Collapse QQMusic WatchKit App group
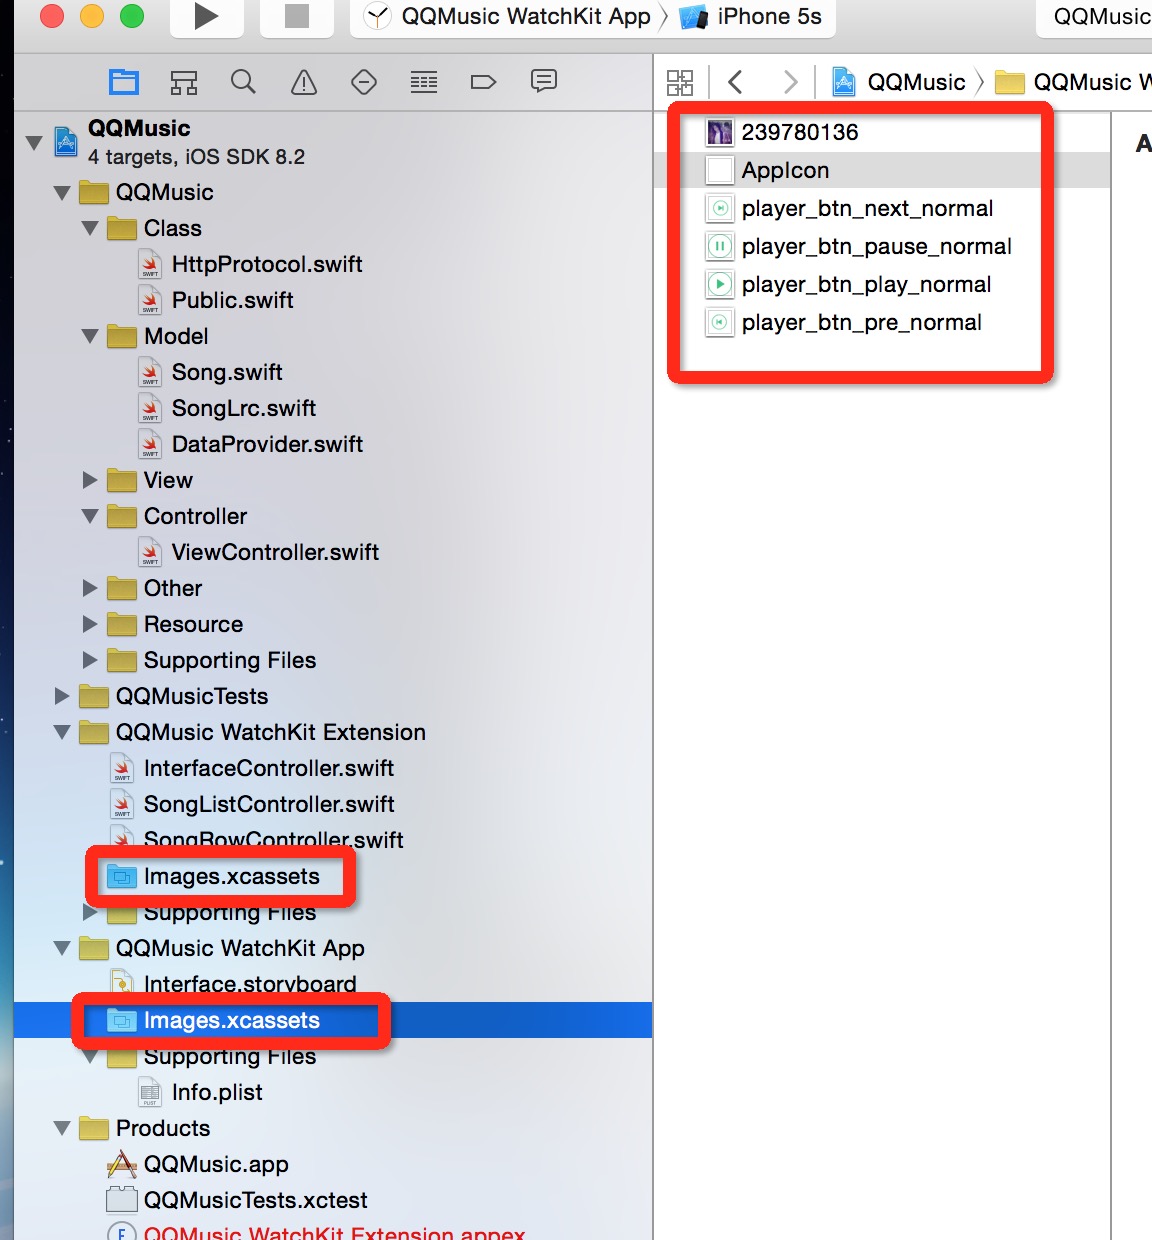Screen dimensions: 1152x1240 pos(62,949)
